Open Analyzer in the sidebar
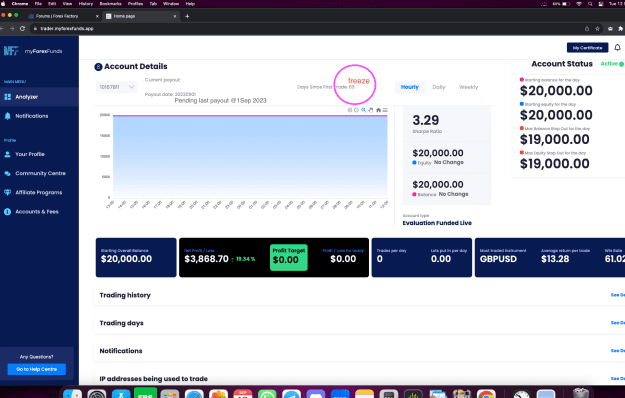Screen dimensions: 625x398 click(39, 97)
